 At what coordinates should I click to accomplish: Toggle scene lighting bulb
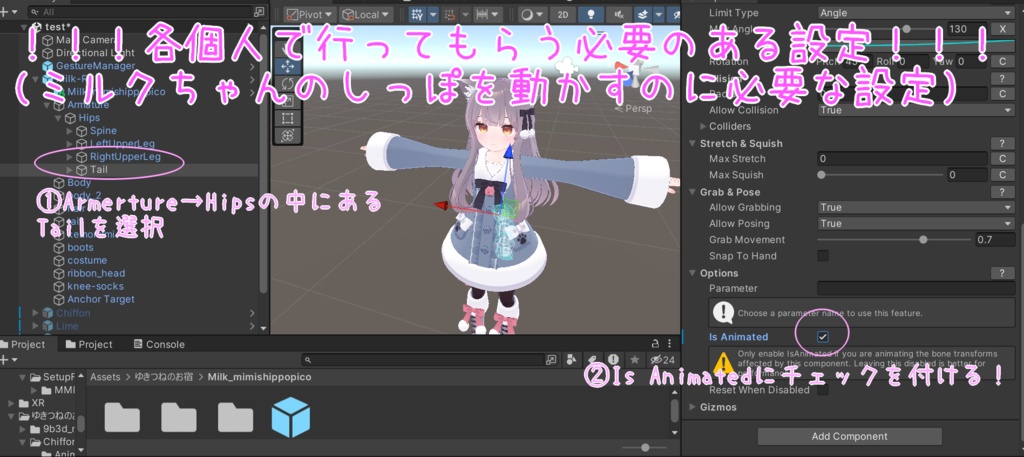[591, 14]
